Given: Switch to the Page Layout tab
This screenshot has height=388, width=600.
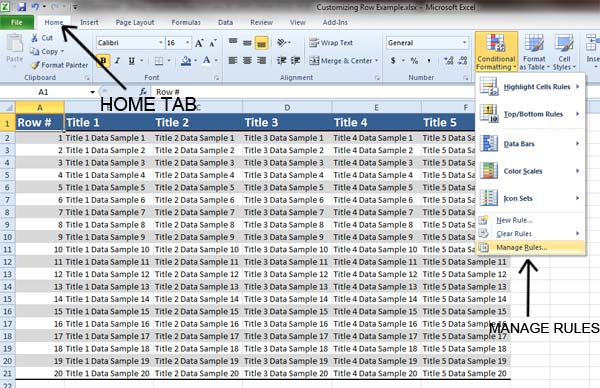Looking at the screenshot, I should click(135, 22).
